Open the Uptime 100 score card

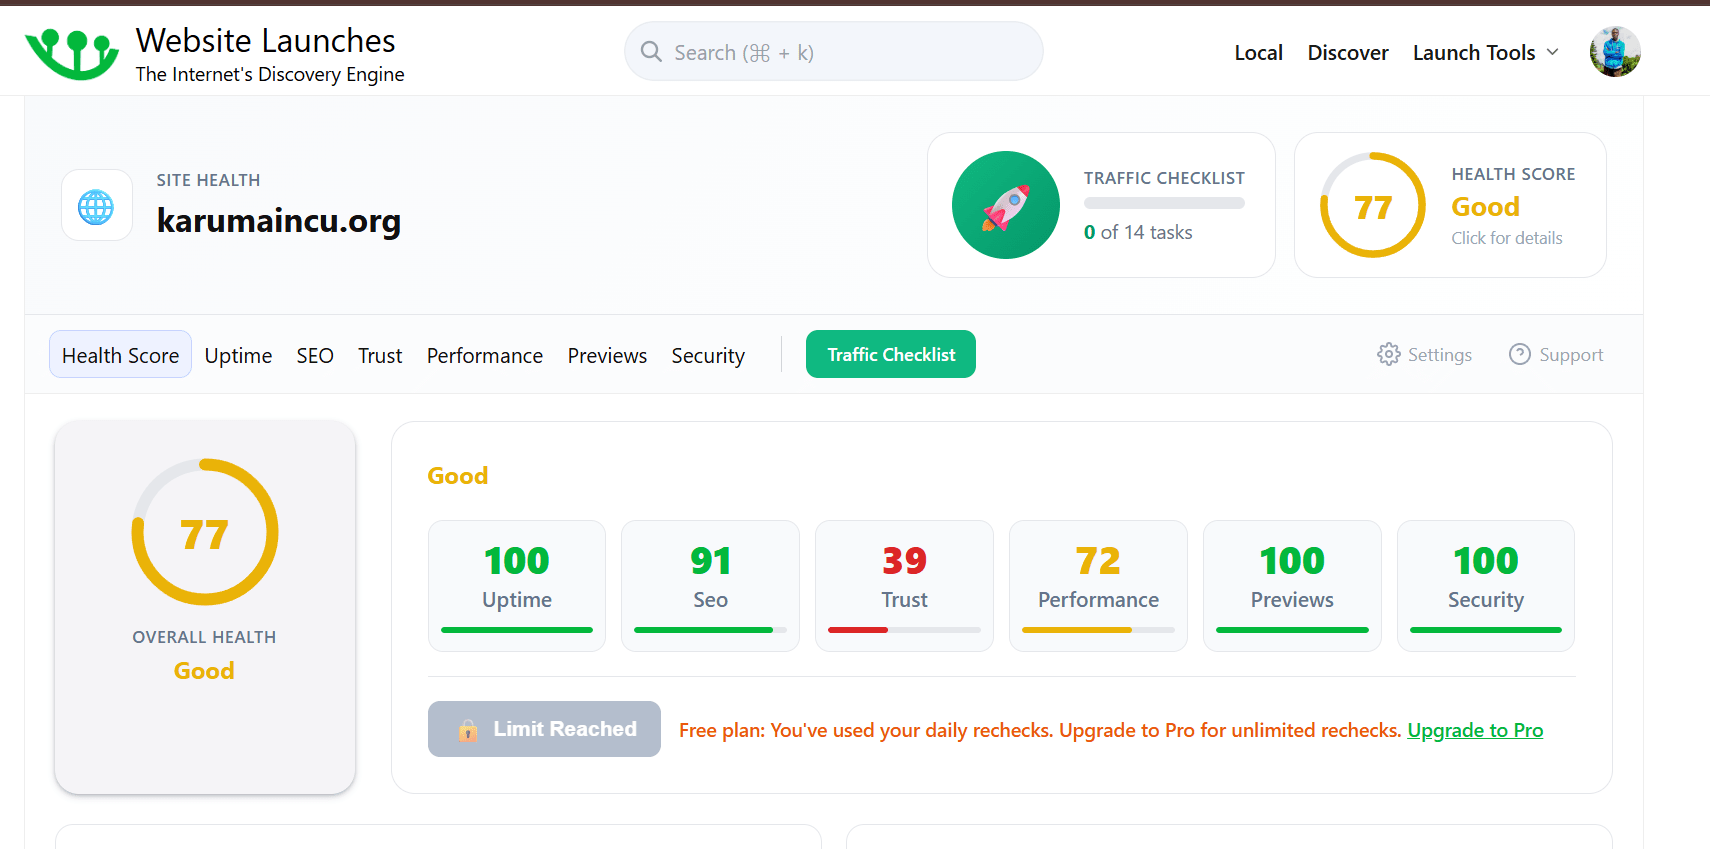click(x=517, y=586)
